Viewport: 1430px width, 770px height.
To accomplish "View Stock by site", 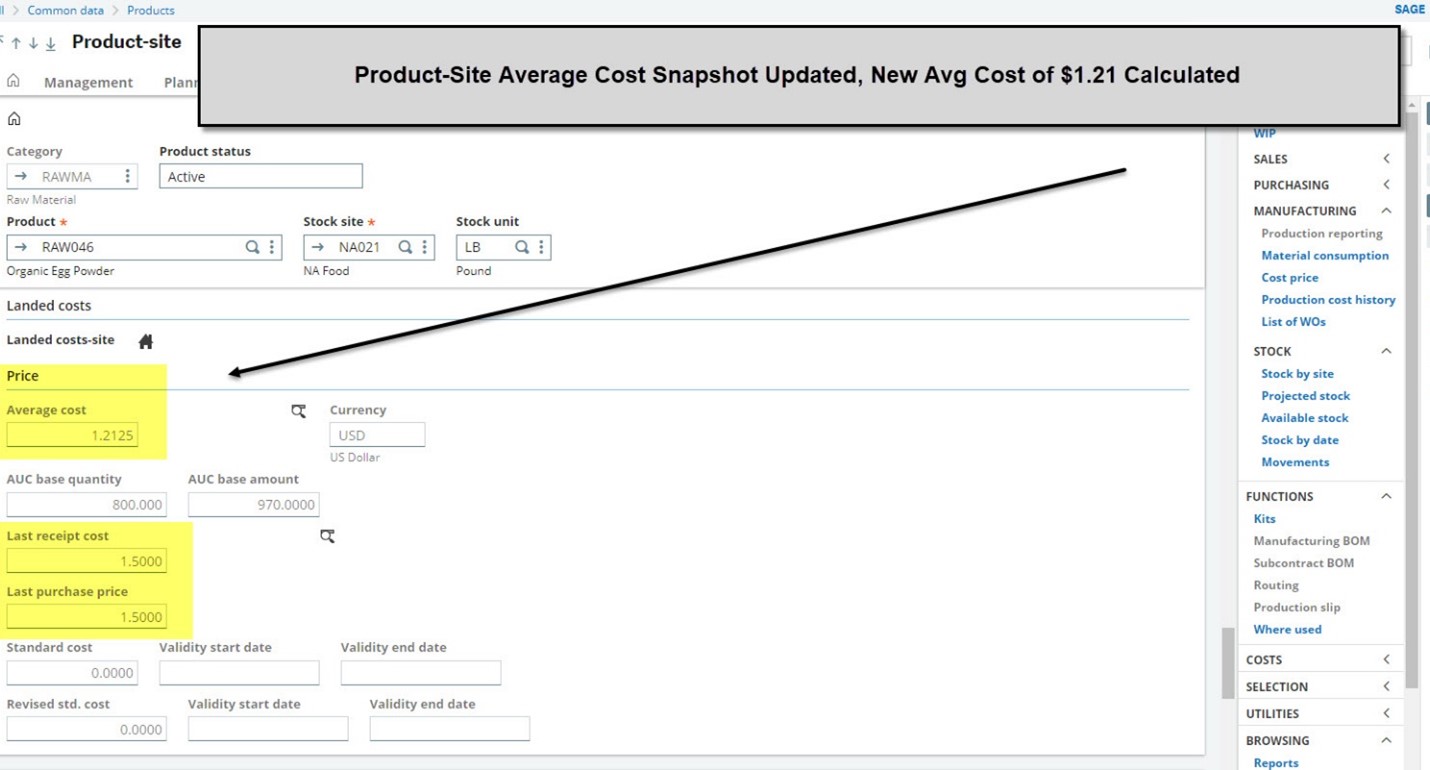I will pyautogui.click(x=1297, y=373).
